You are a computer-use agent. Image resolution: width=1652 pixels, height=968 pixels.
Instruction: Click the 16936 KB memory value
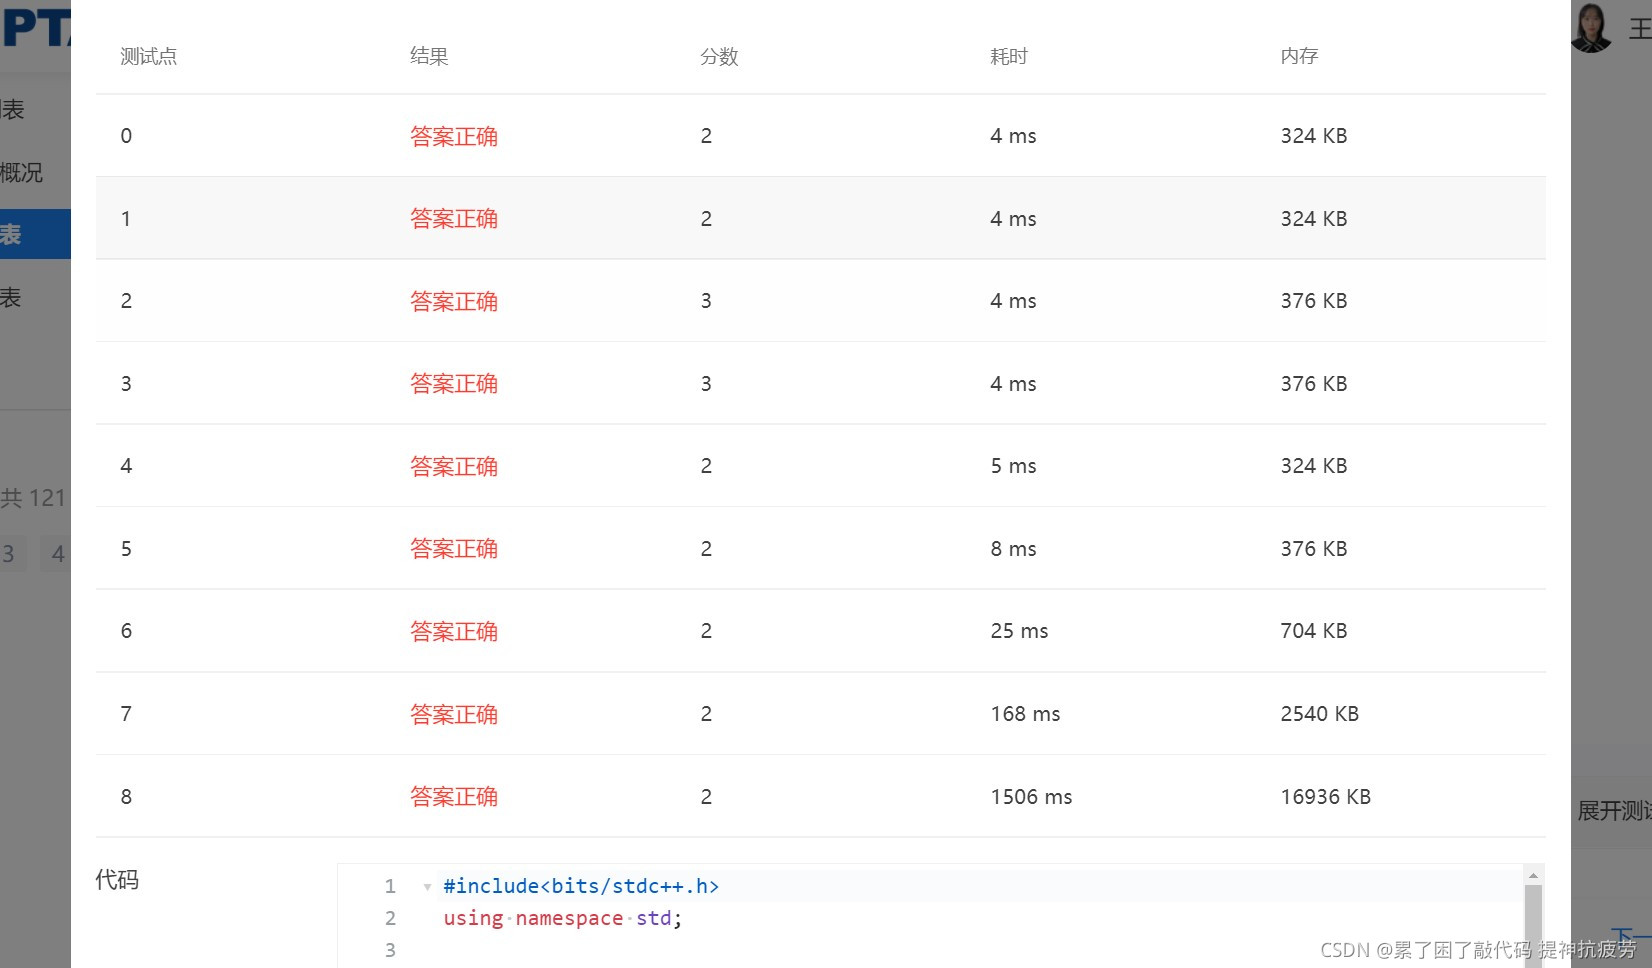1325,797
